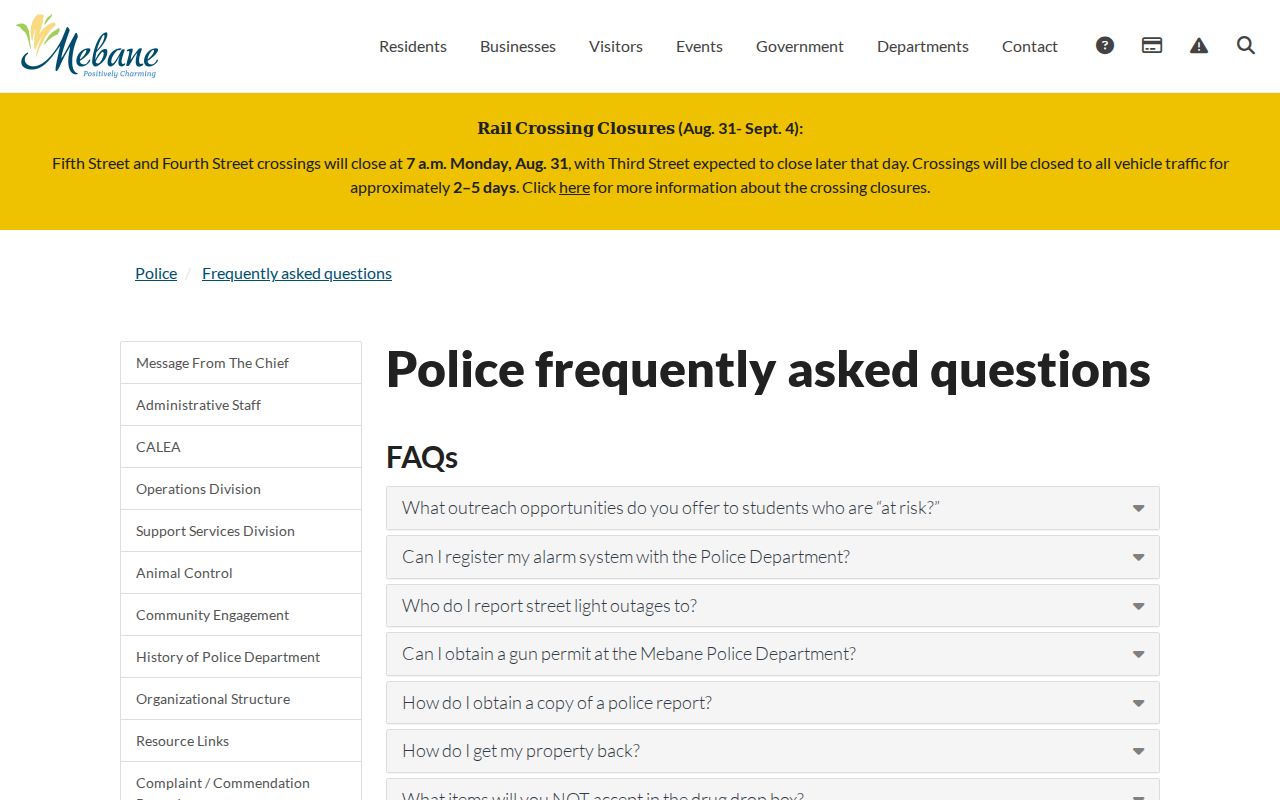Expand the "at risk" student outreach question
Image resolution: width=1280 pixels, height=800 pixels.
click(773, 508)
